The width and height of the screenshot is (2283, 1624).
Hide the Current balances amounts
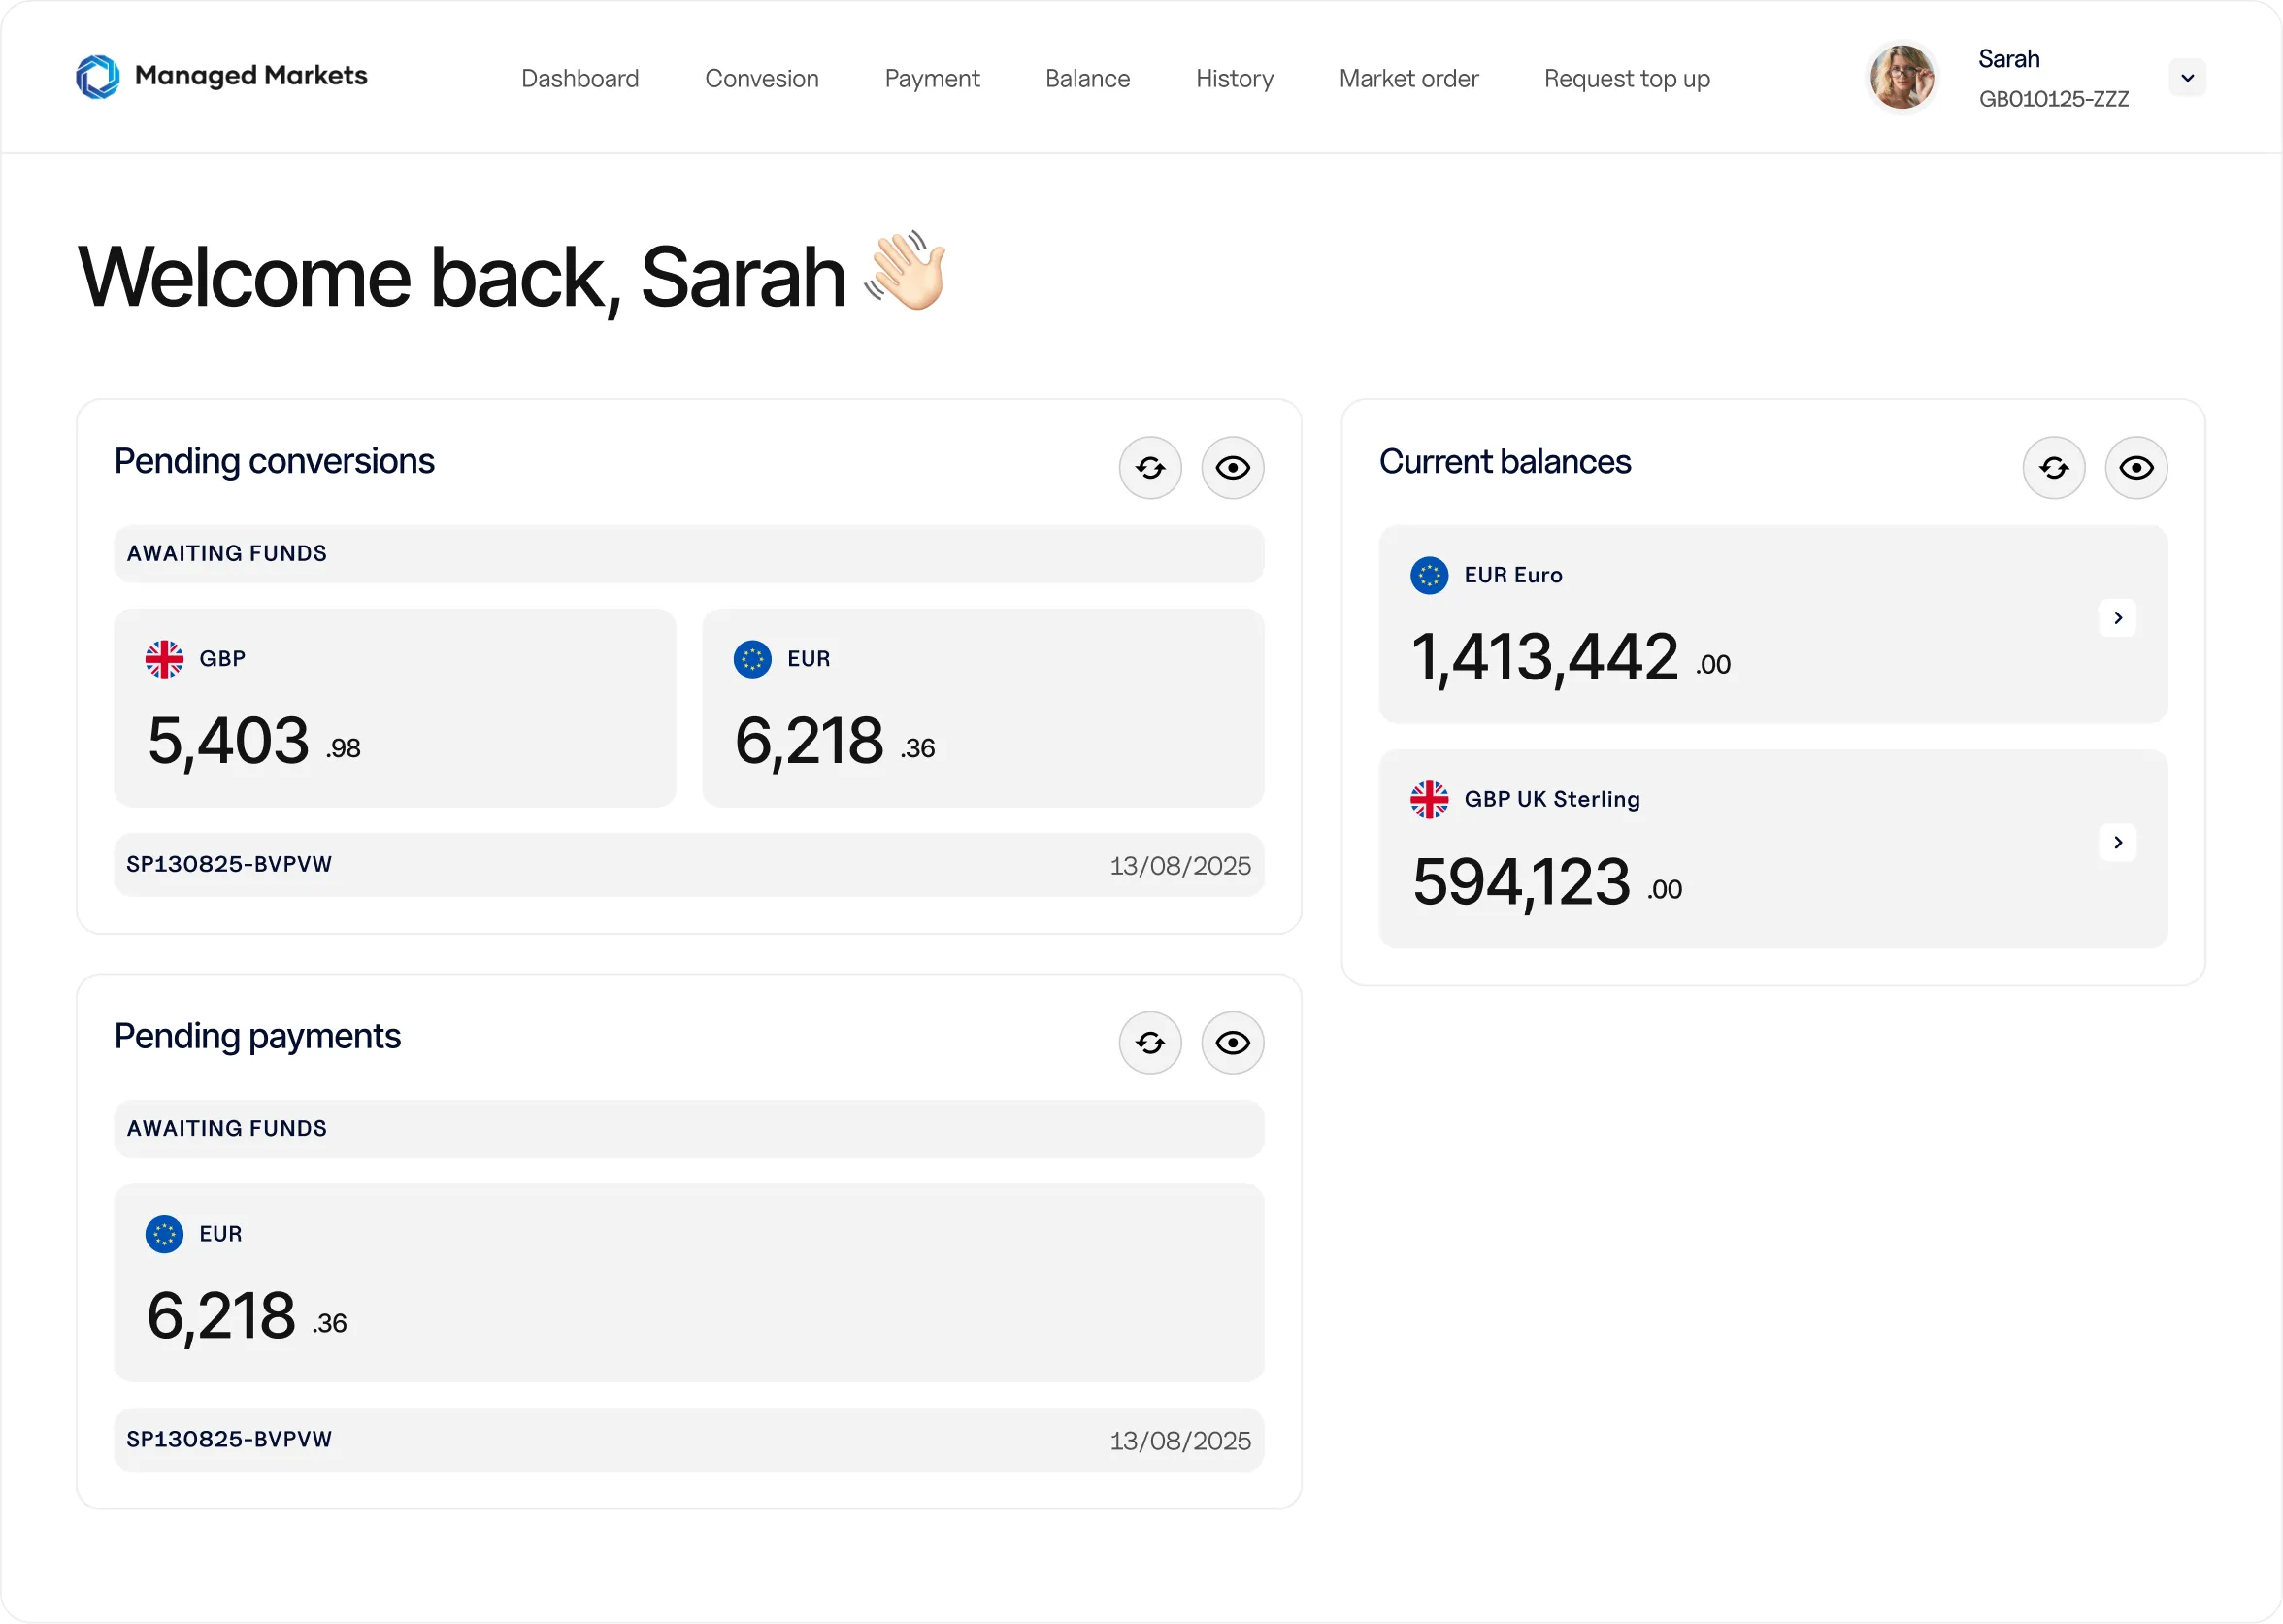2136,467
